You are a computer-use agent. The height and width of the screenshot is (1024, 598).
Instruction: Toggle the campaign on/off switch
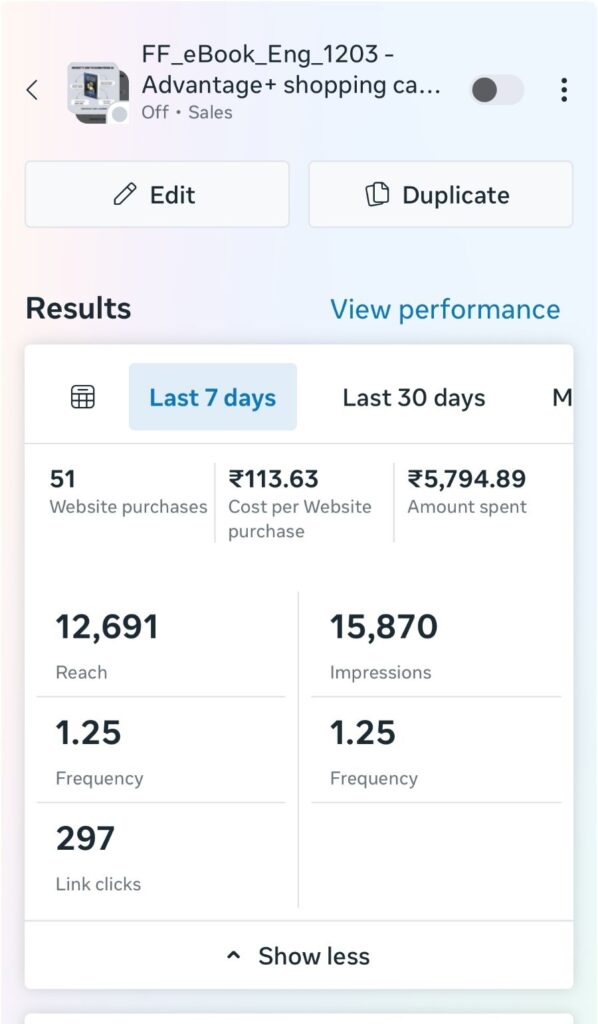[x=497, y=90]
